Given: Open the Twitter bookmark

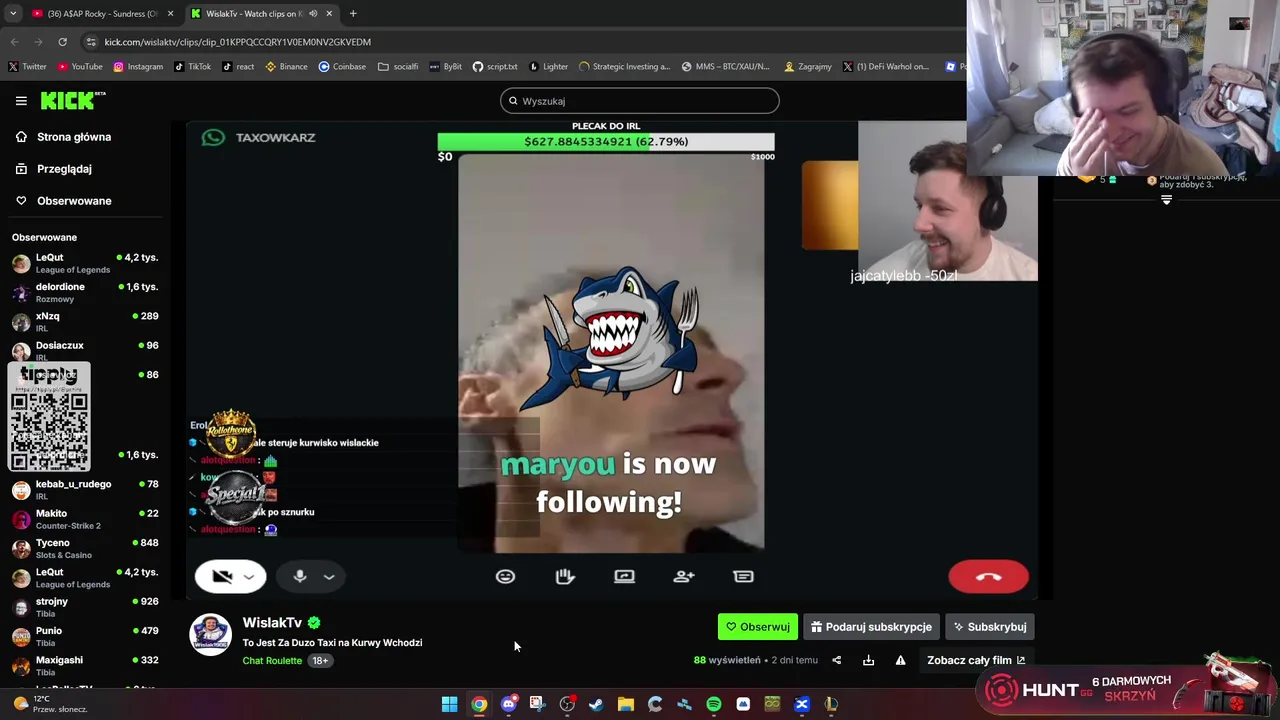Looking at the screenshot, I should tap(27, 67).
